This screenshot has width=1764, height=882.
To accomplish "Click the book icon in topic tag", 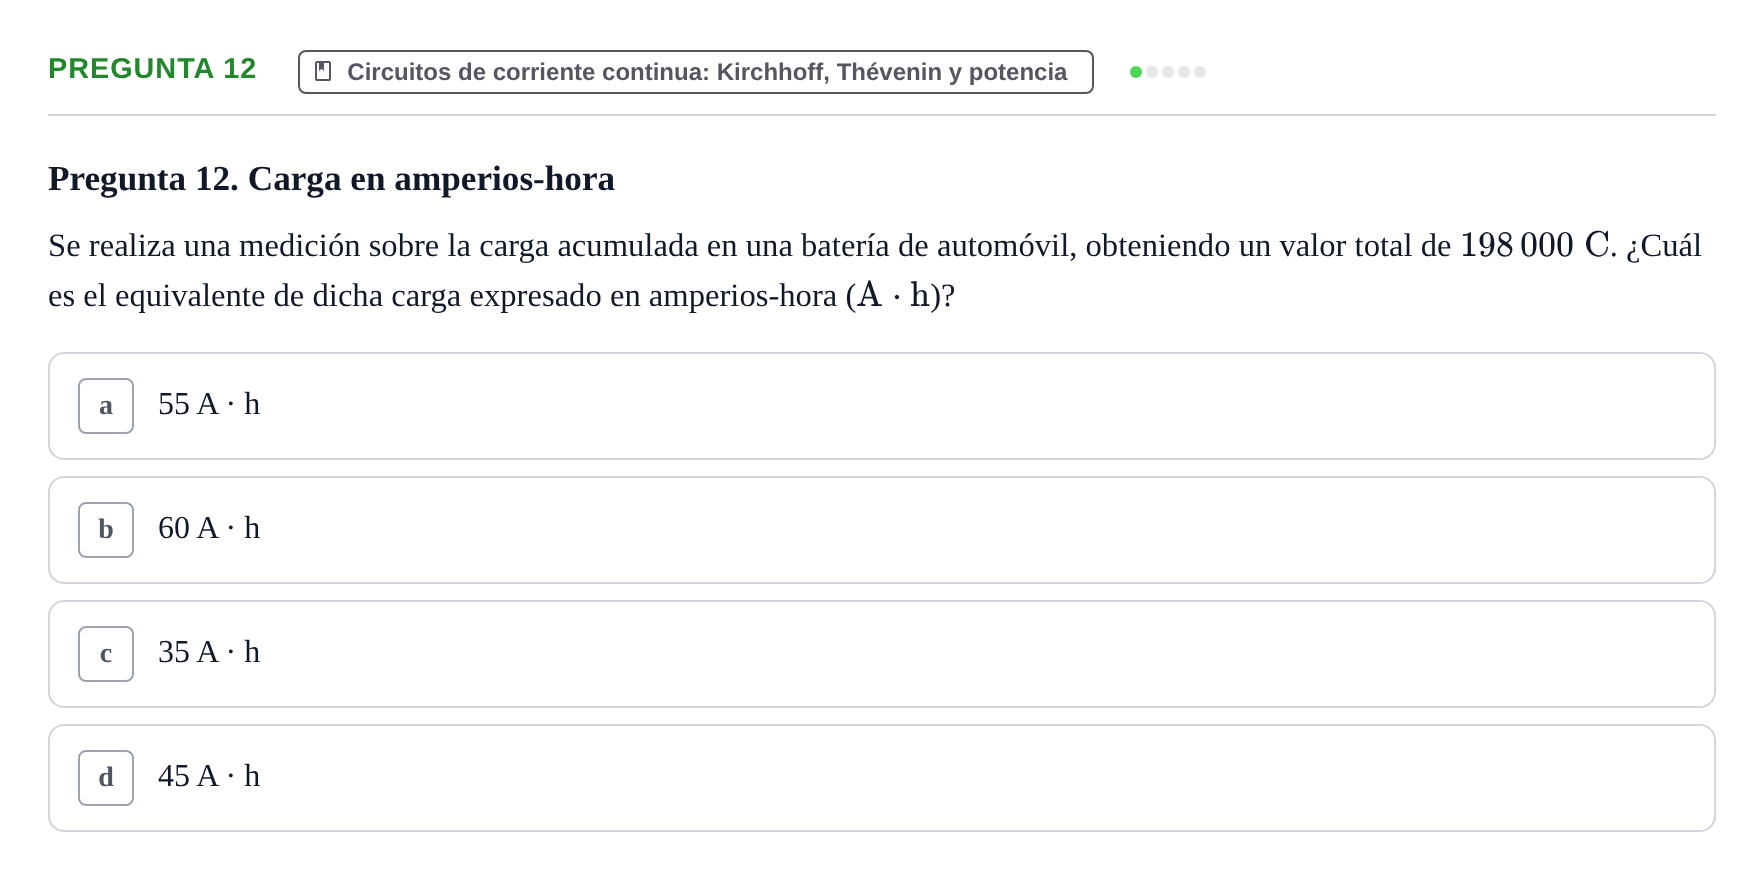I will (x=323, y=71).
